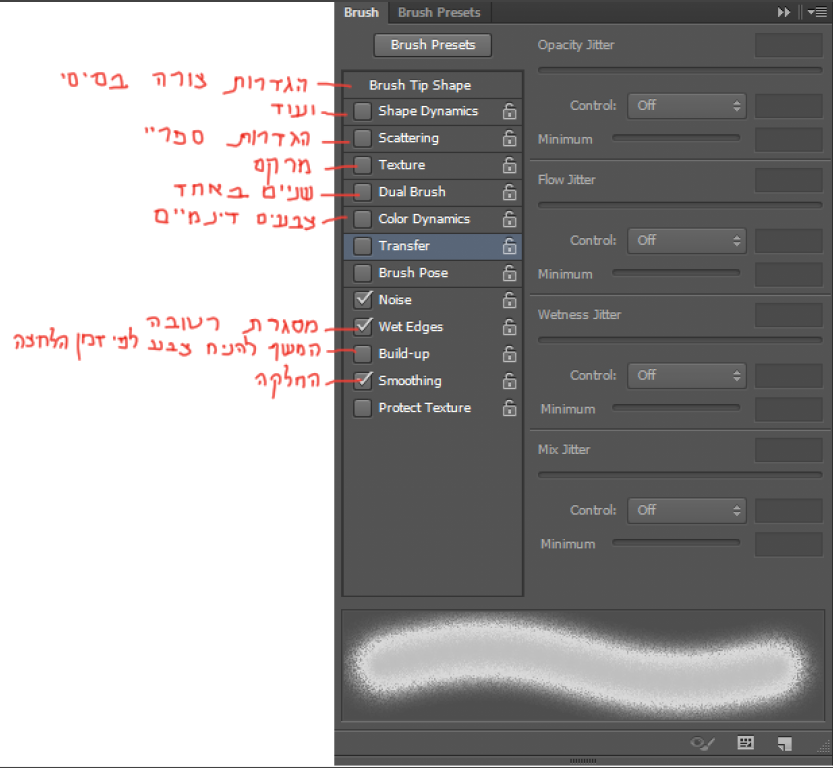Screen dimensions: 833x768
Task: Click the Mix Jitter value field
Action: click(x=788, y=450)
